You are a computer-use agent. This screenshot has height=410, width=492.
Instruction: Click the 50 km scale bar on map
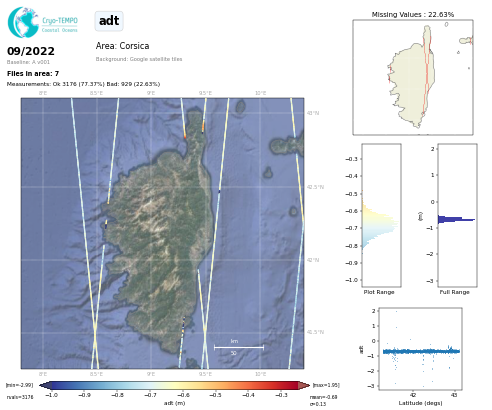(x=239, y=347)
